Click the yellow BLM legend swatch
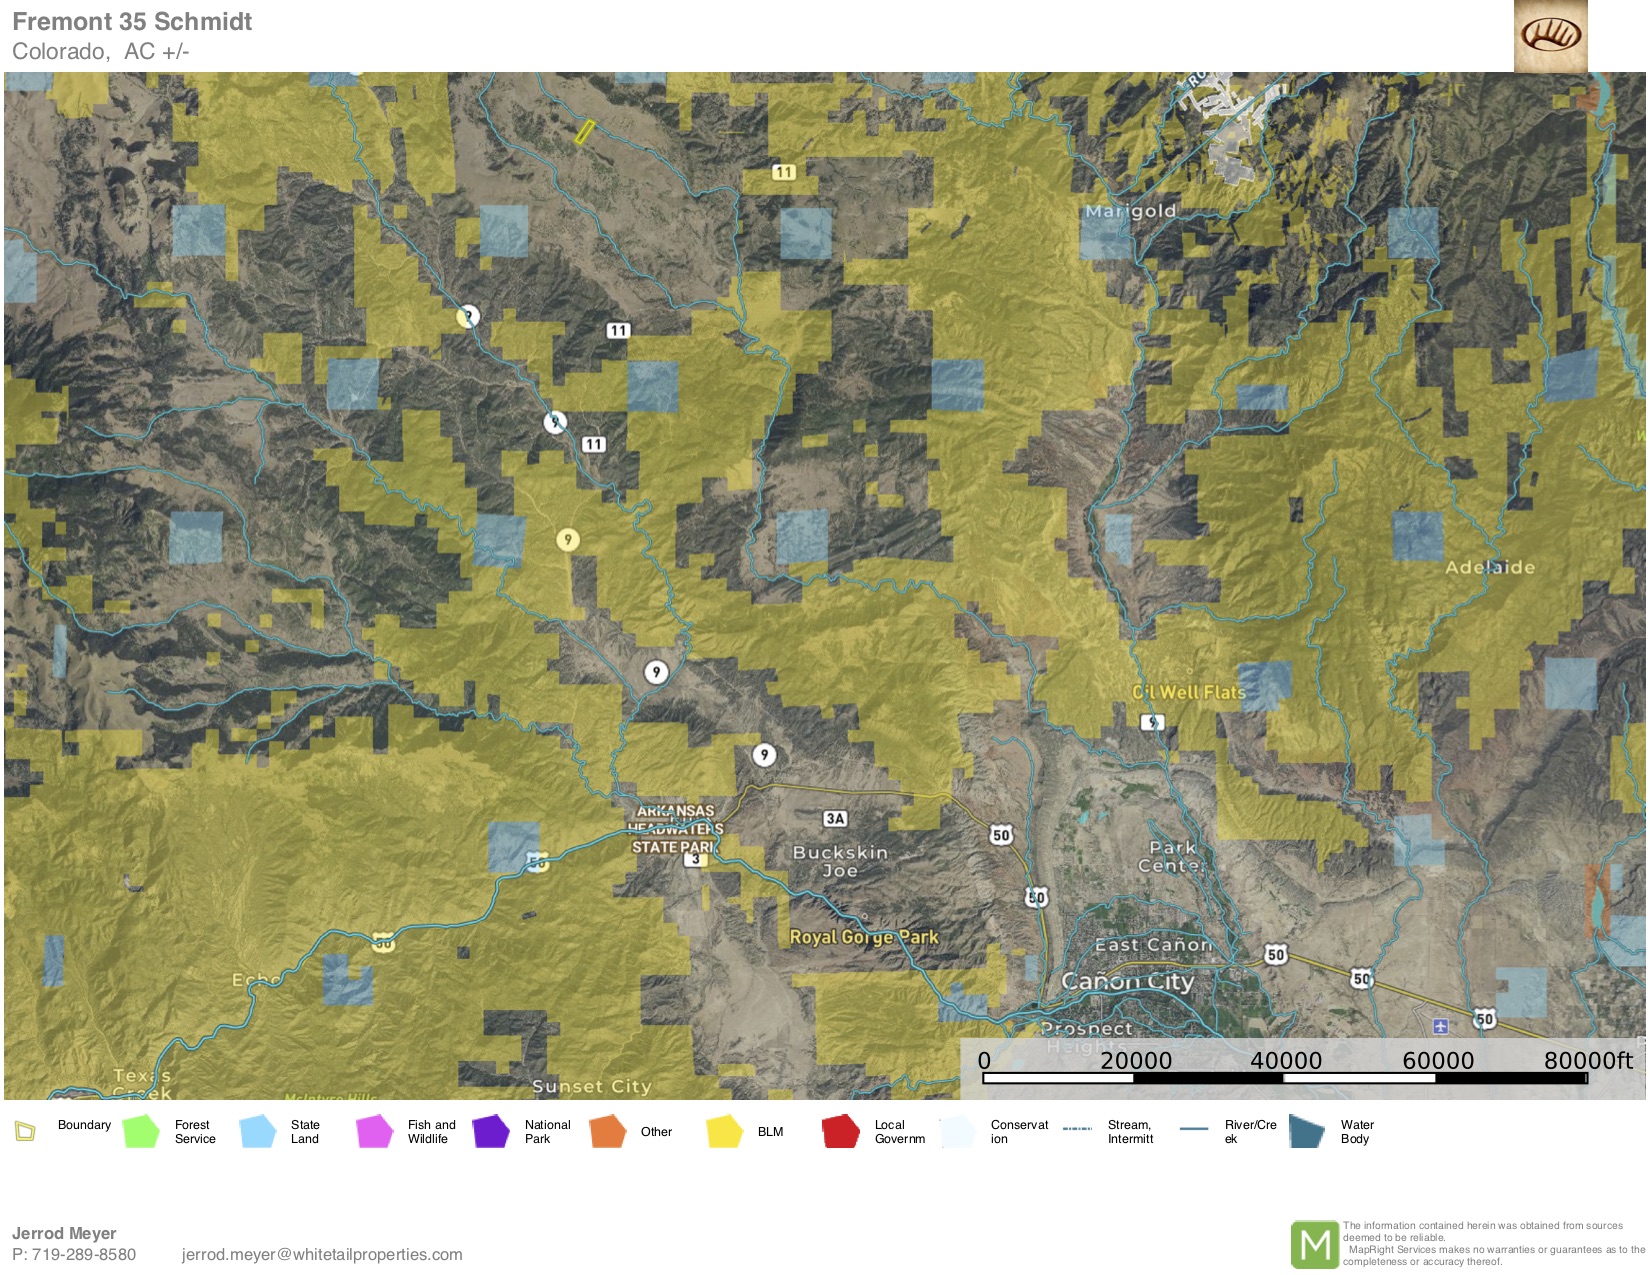Viewport: 1650px width, 1275px height. point(724,1131)
